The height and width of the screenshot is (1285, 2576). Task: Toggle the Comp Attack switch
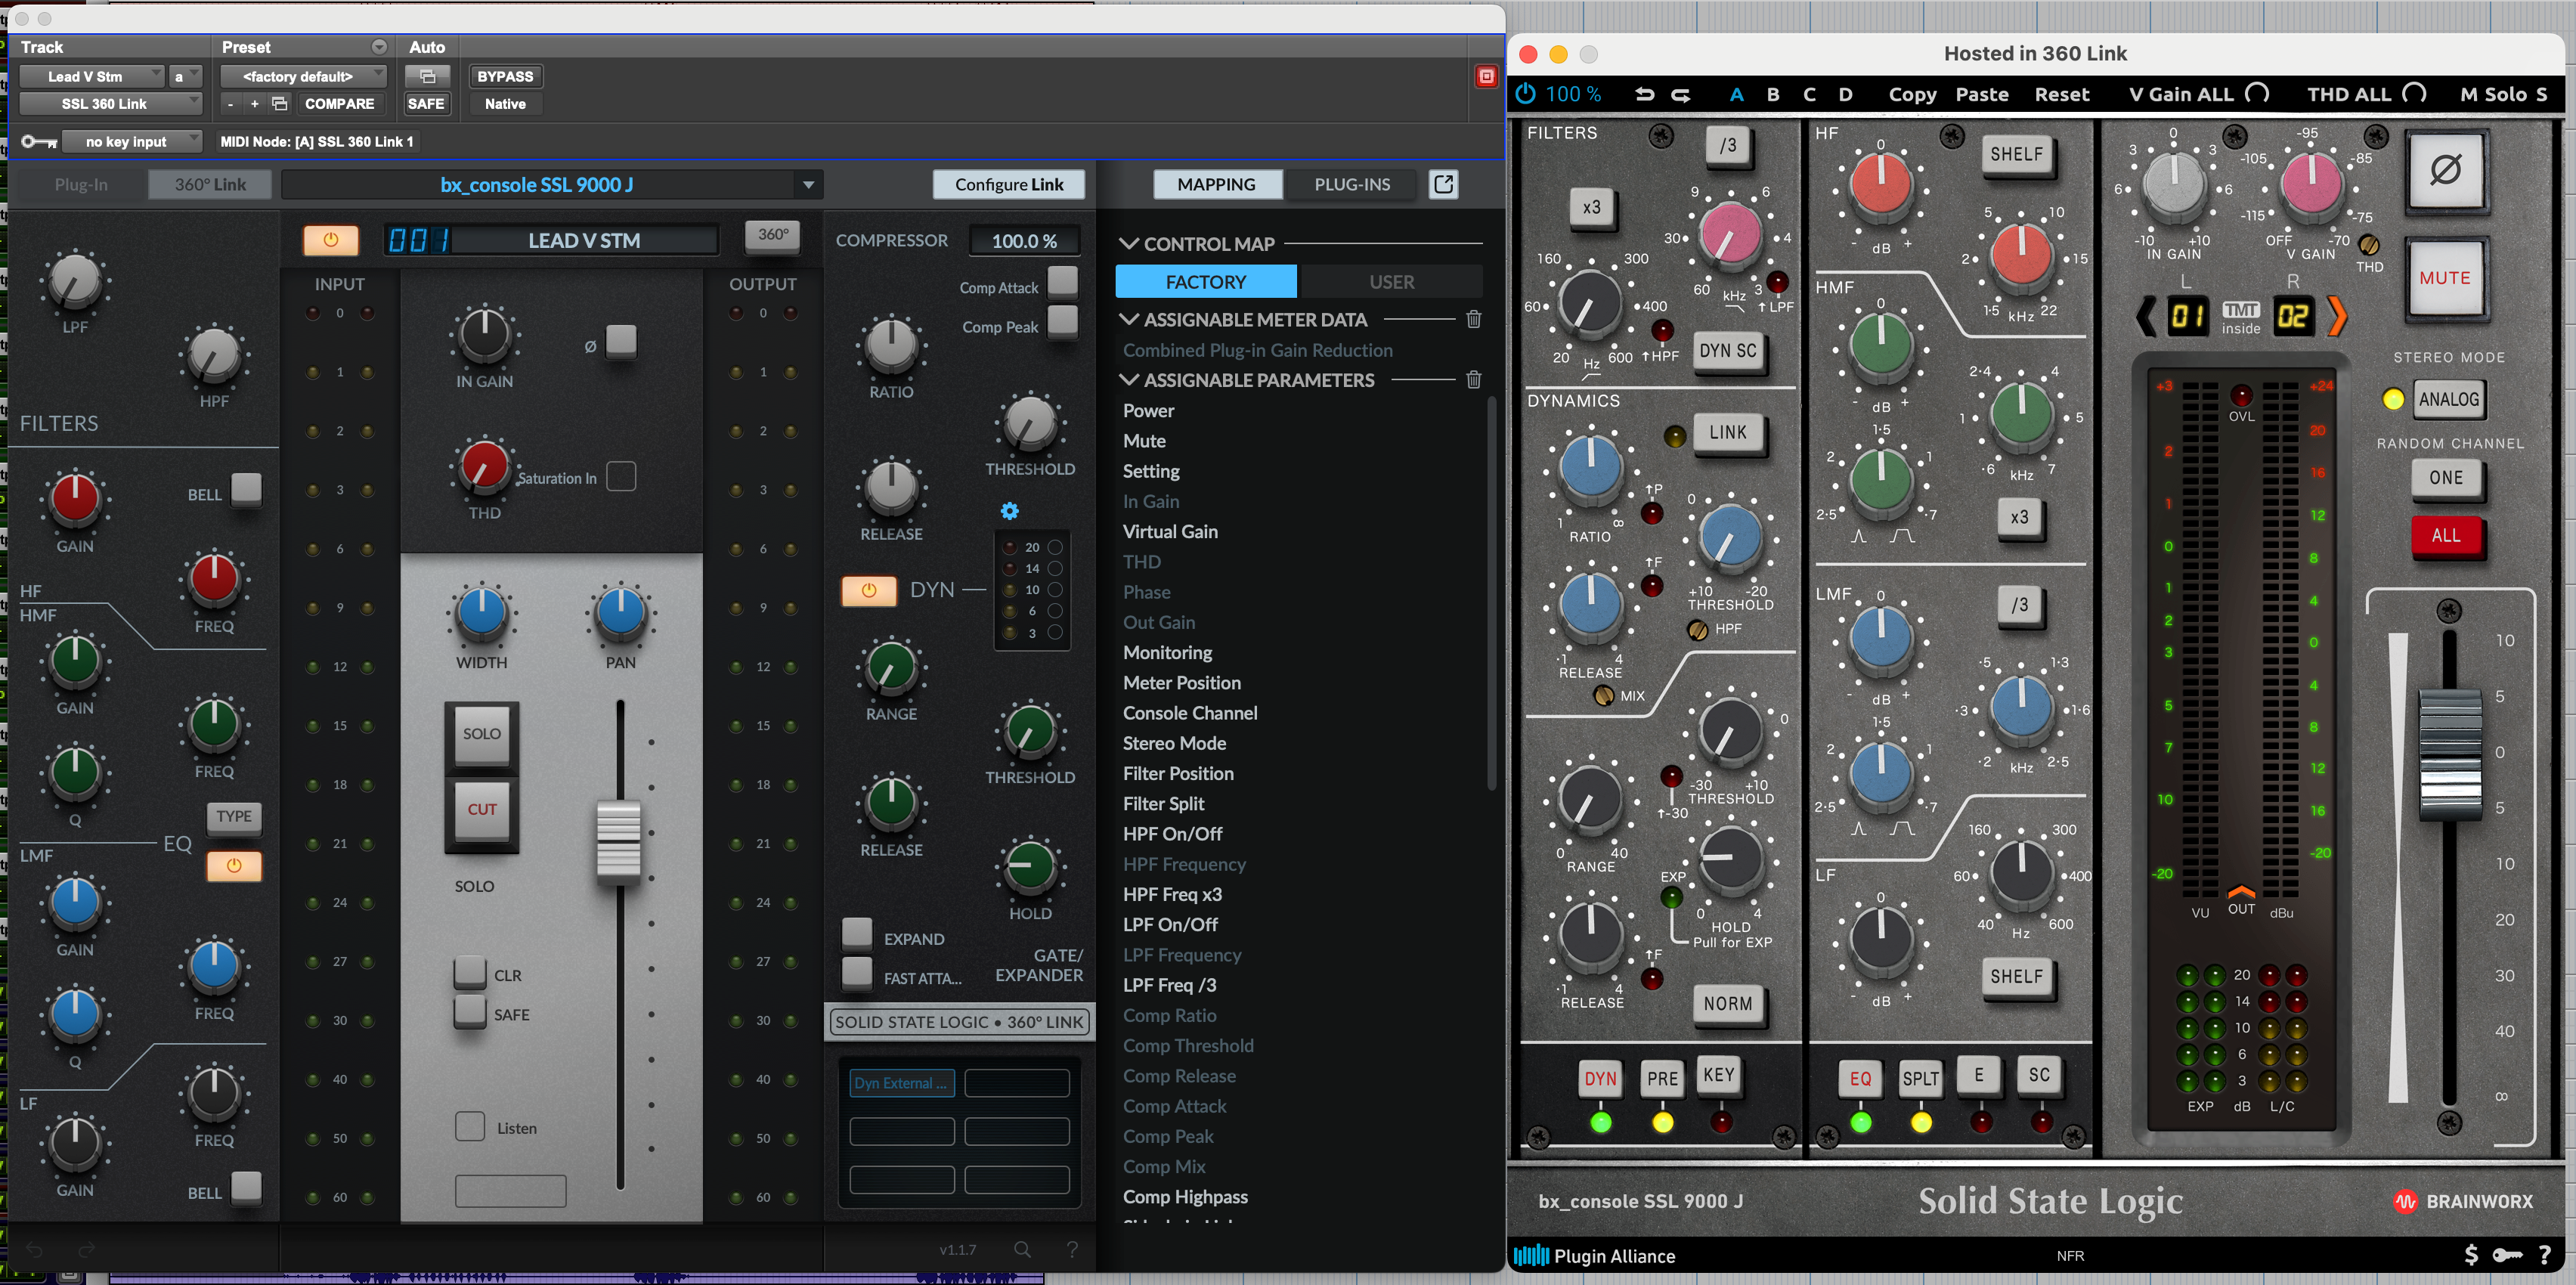click(1062, 282)
